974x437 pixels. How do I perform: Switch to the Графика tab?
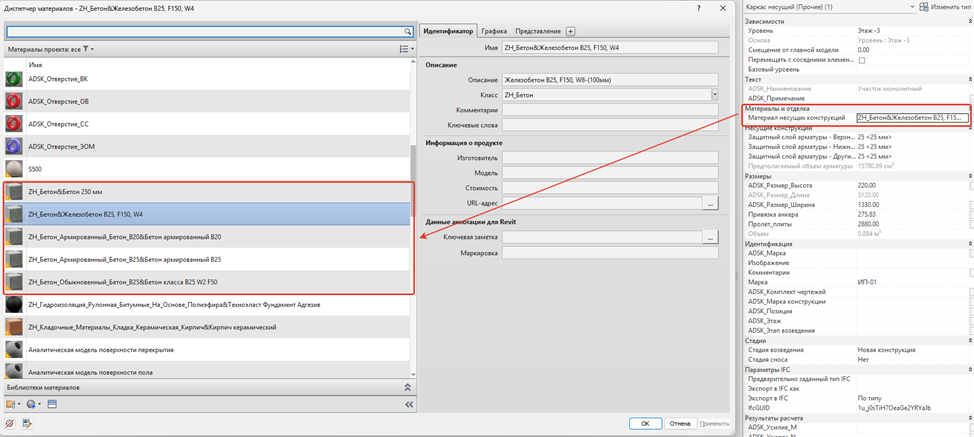click(x=496, y=31)
